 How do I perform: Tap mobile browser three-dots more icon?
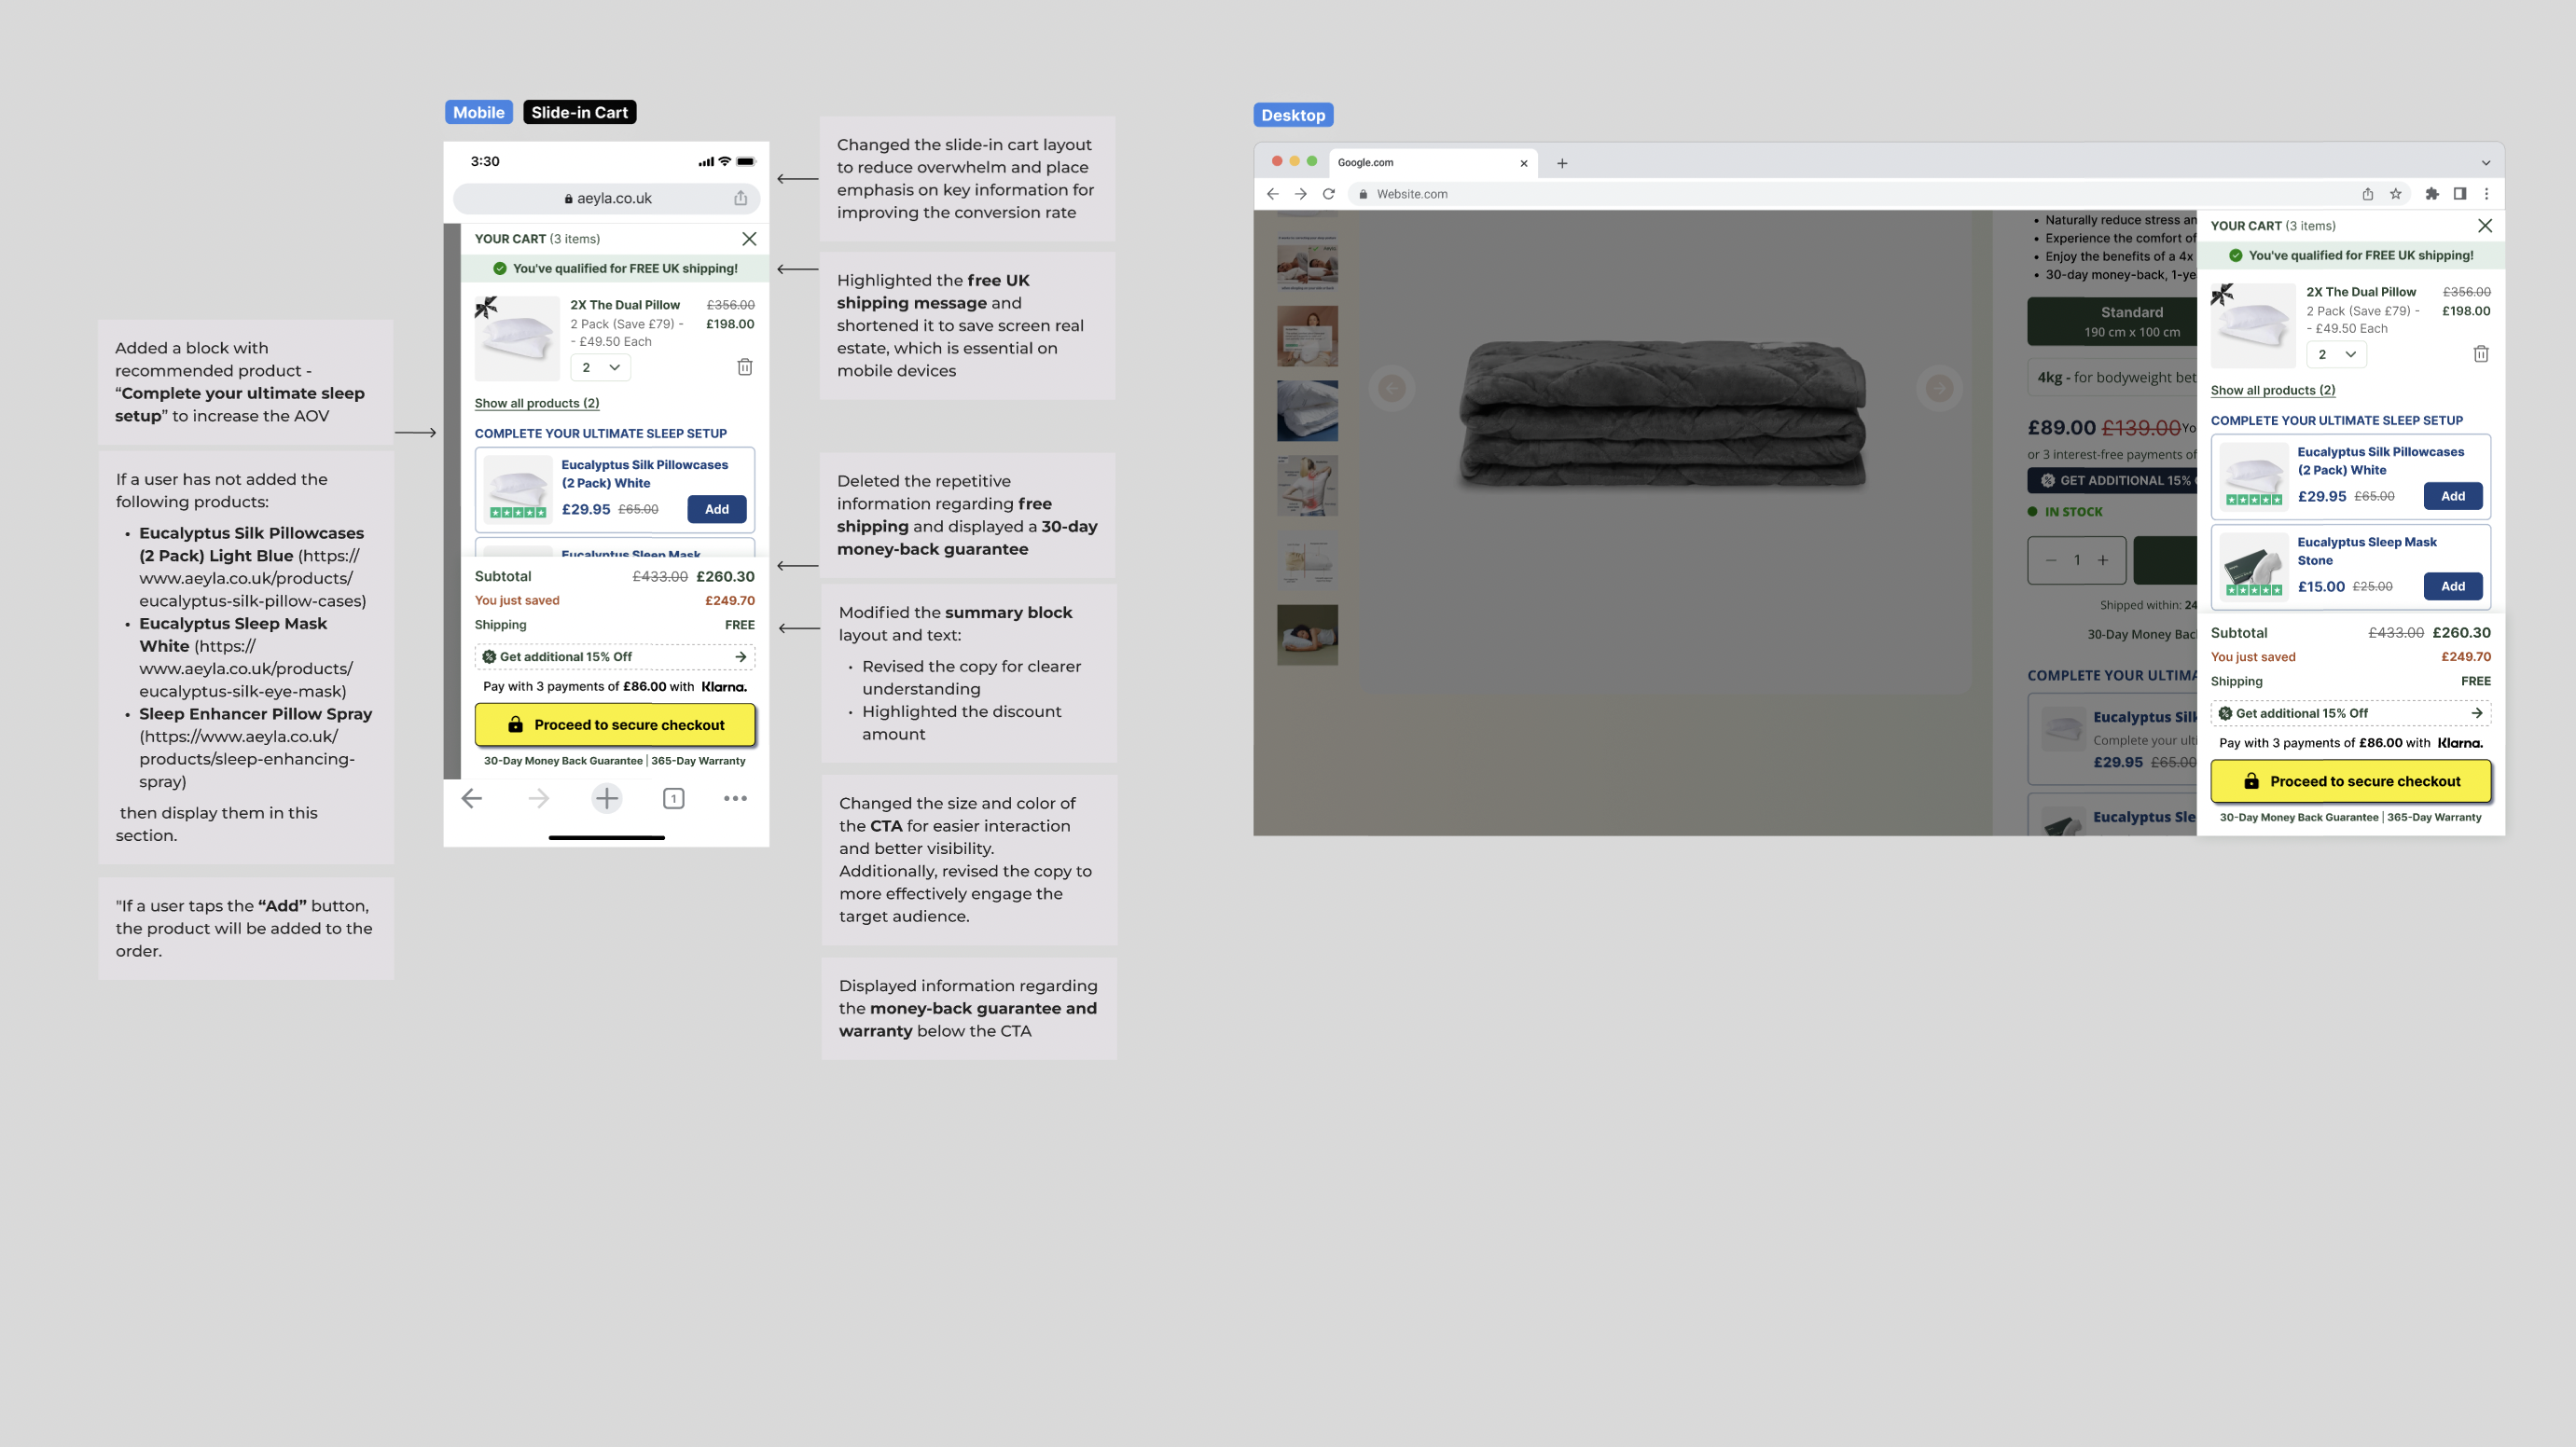point(735,798)
